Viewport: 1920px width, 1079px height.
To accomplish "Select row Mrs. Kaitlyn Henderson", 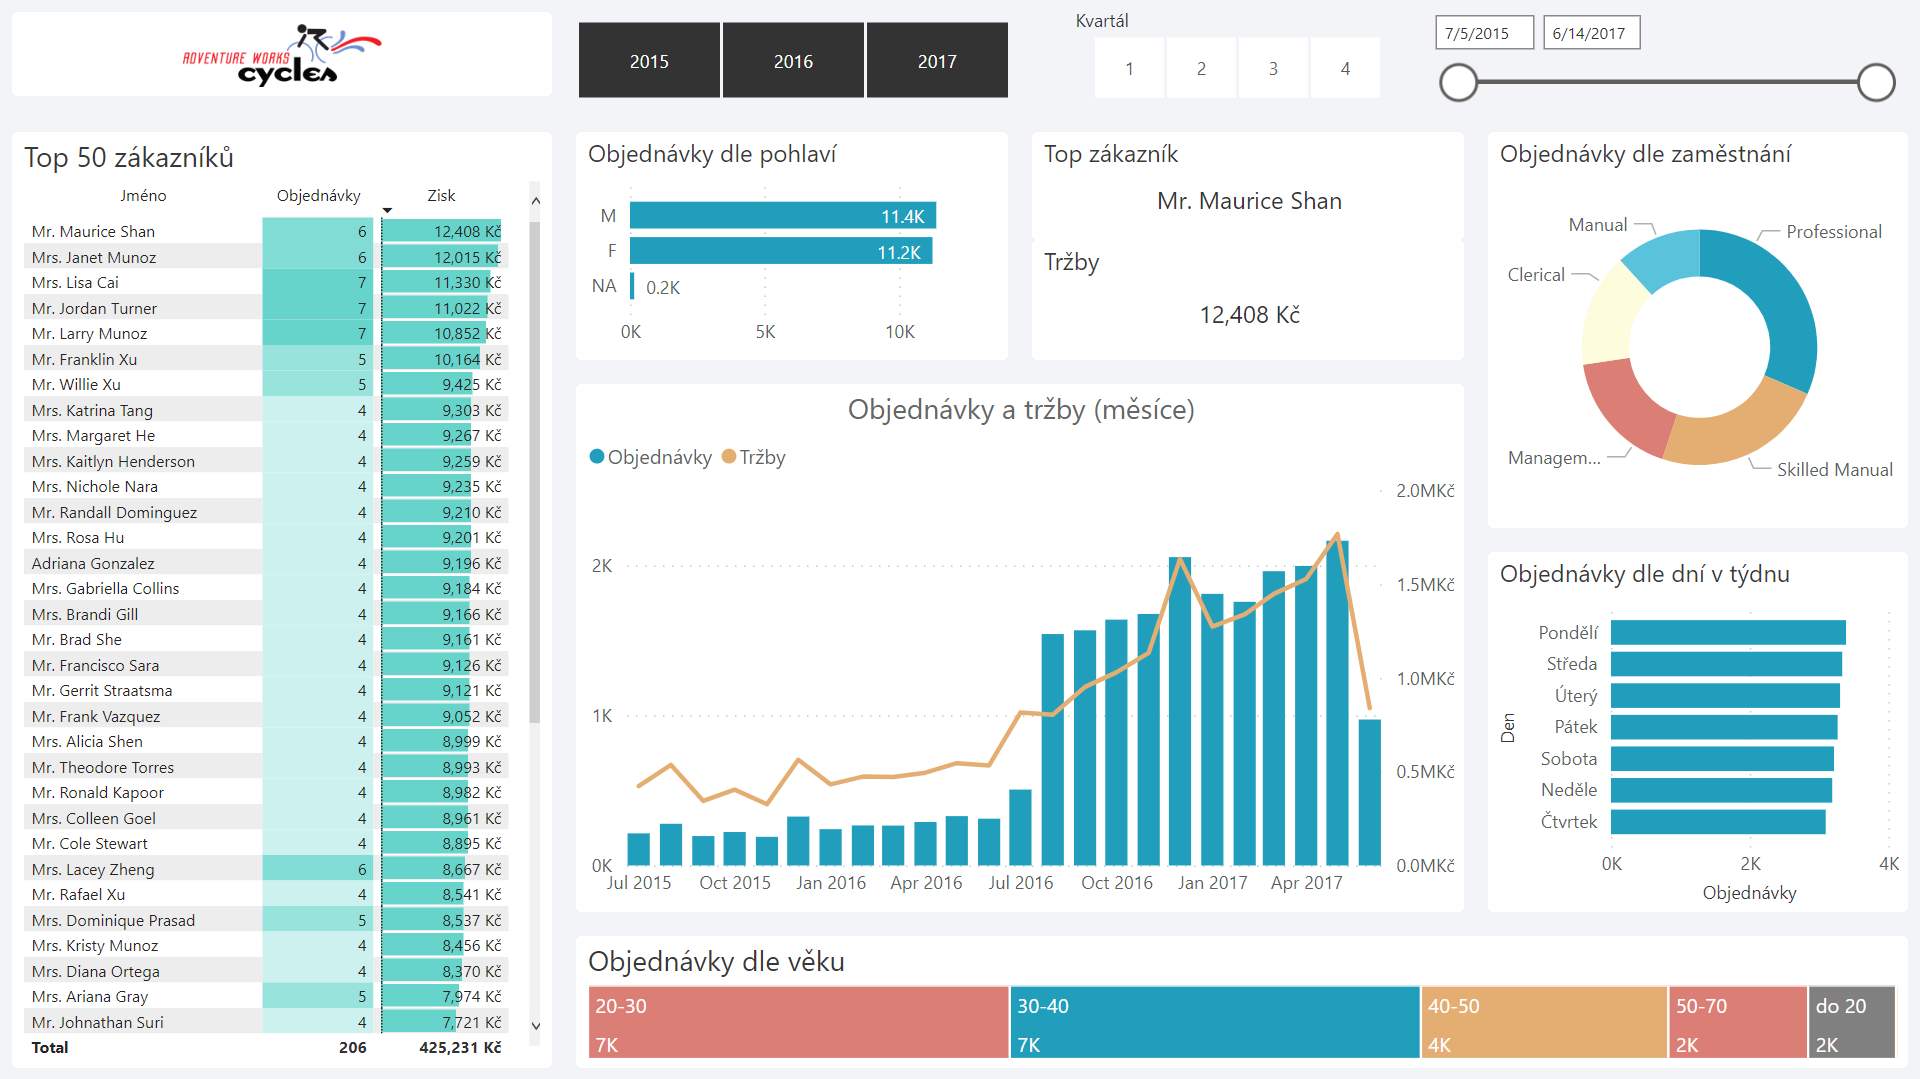I will point(266,461).
